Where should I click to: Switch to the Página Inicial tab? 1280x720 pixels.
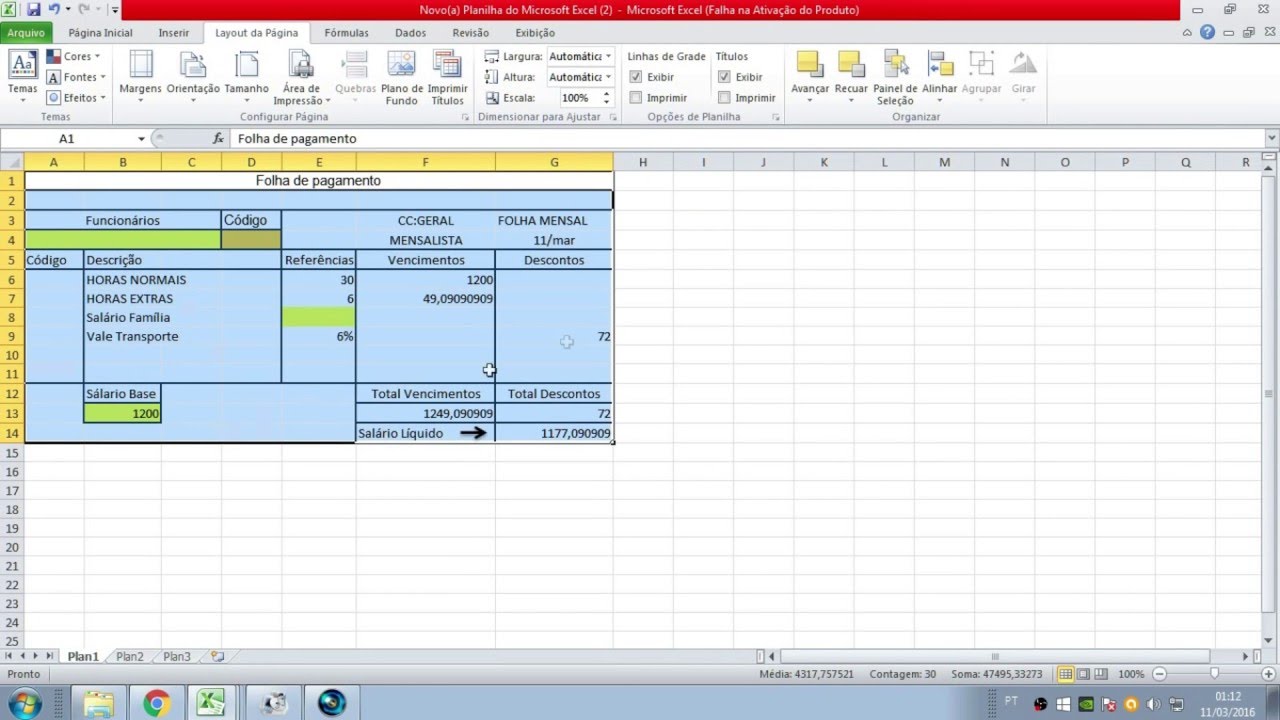[100, 33]
